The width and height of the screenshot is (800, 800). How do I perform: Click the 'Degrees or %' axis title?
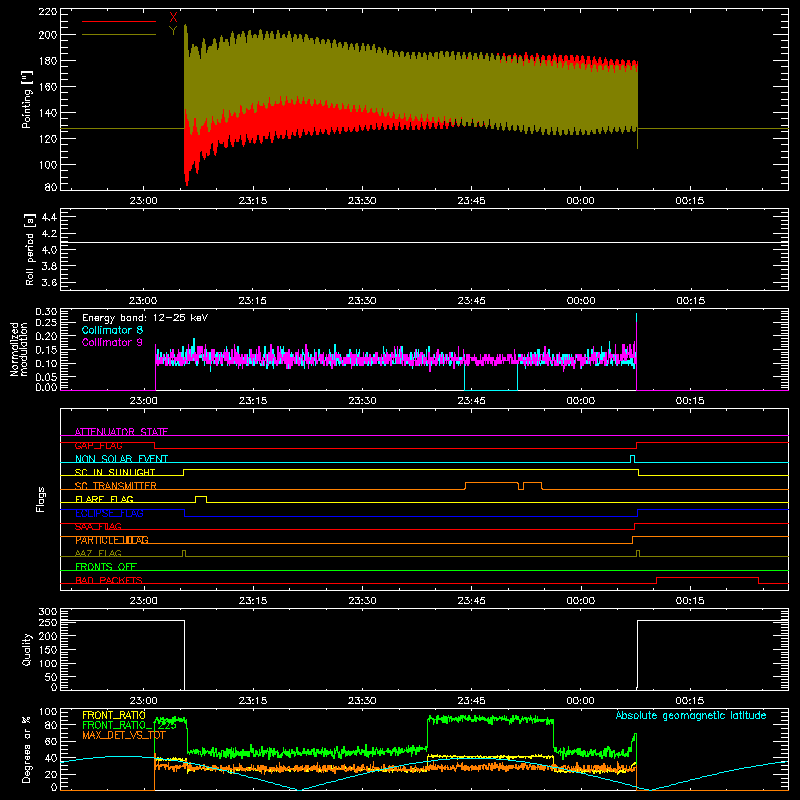(27, 749)
